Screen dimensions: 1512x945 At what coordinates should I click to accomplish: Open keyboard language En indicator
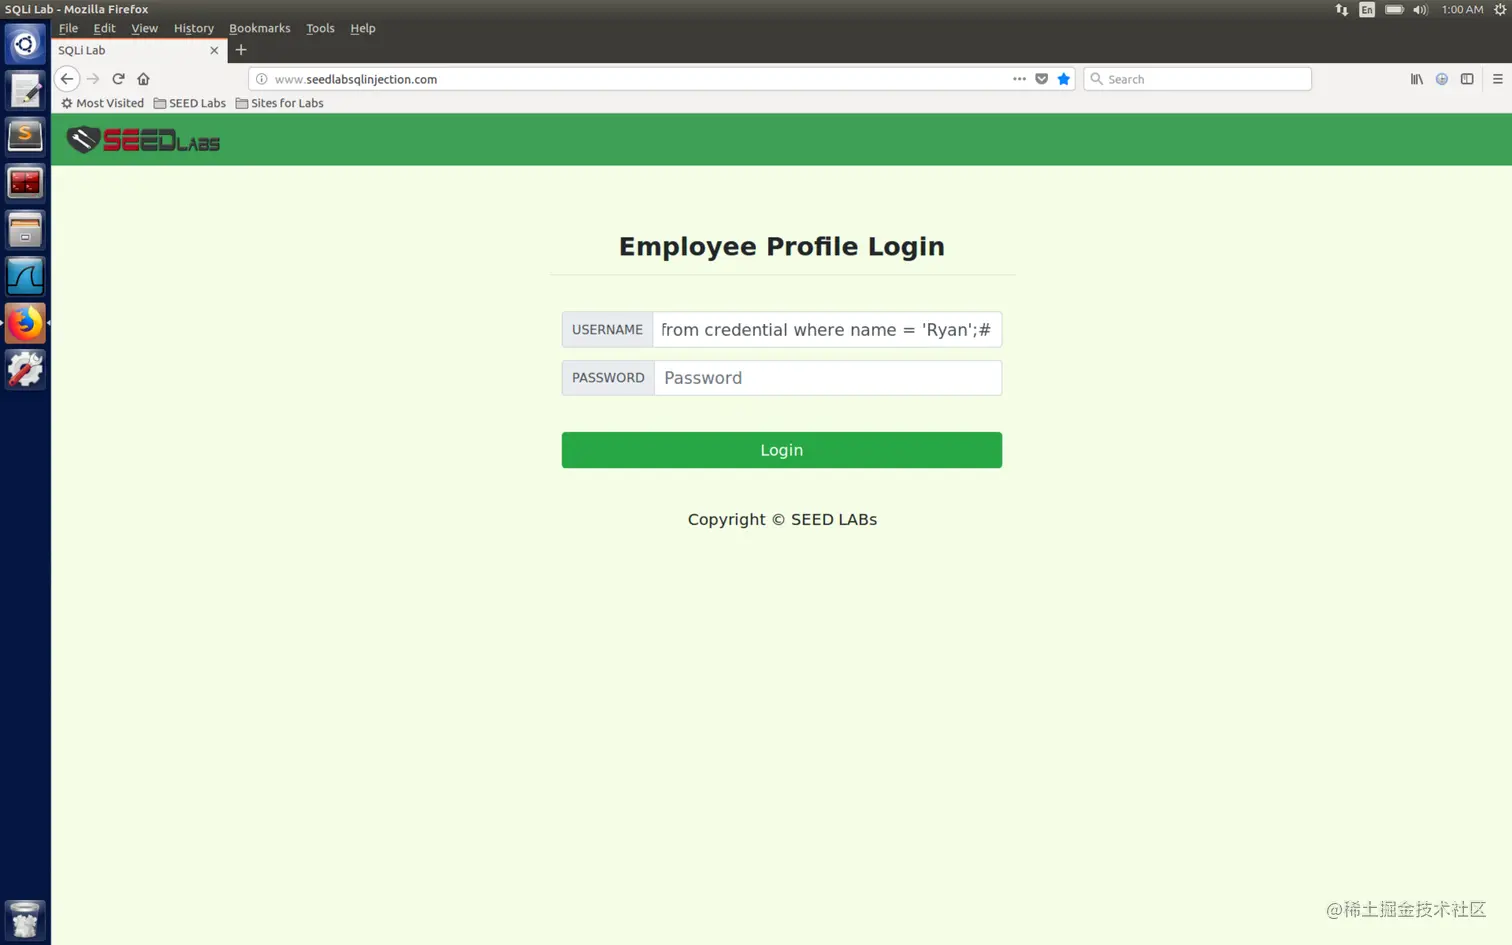tap(1367, 9)
